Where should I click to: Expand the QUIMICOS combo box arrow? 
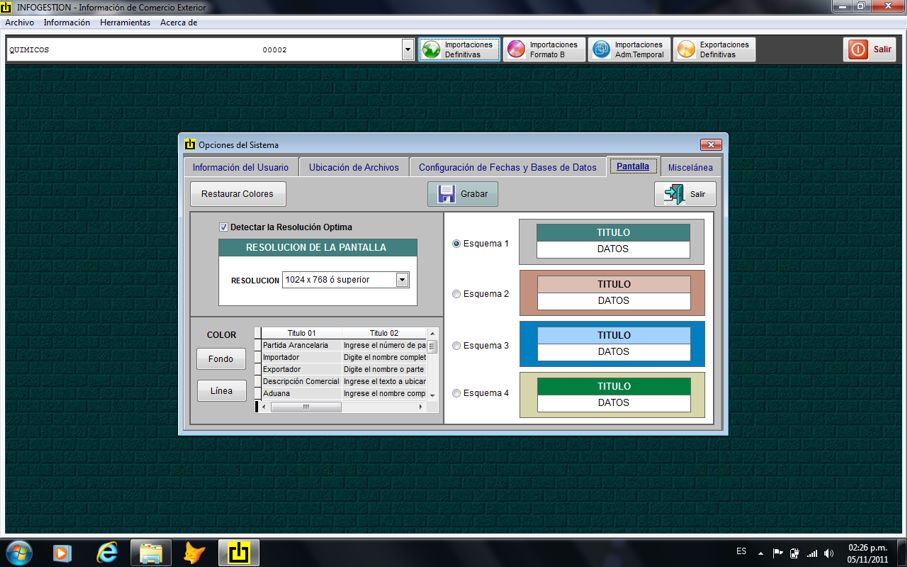coord(407,50)
